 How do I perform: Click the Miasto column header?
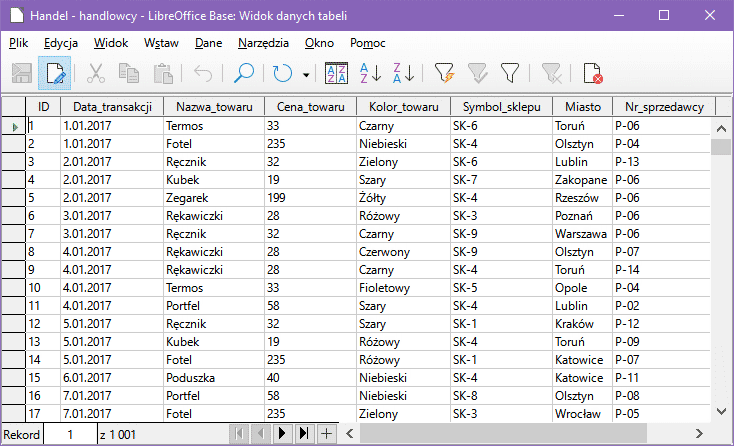[x=582, y=107]
